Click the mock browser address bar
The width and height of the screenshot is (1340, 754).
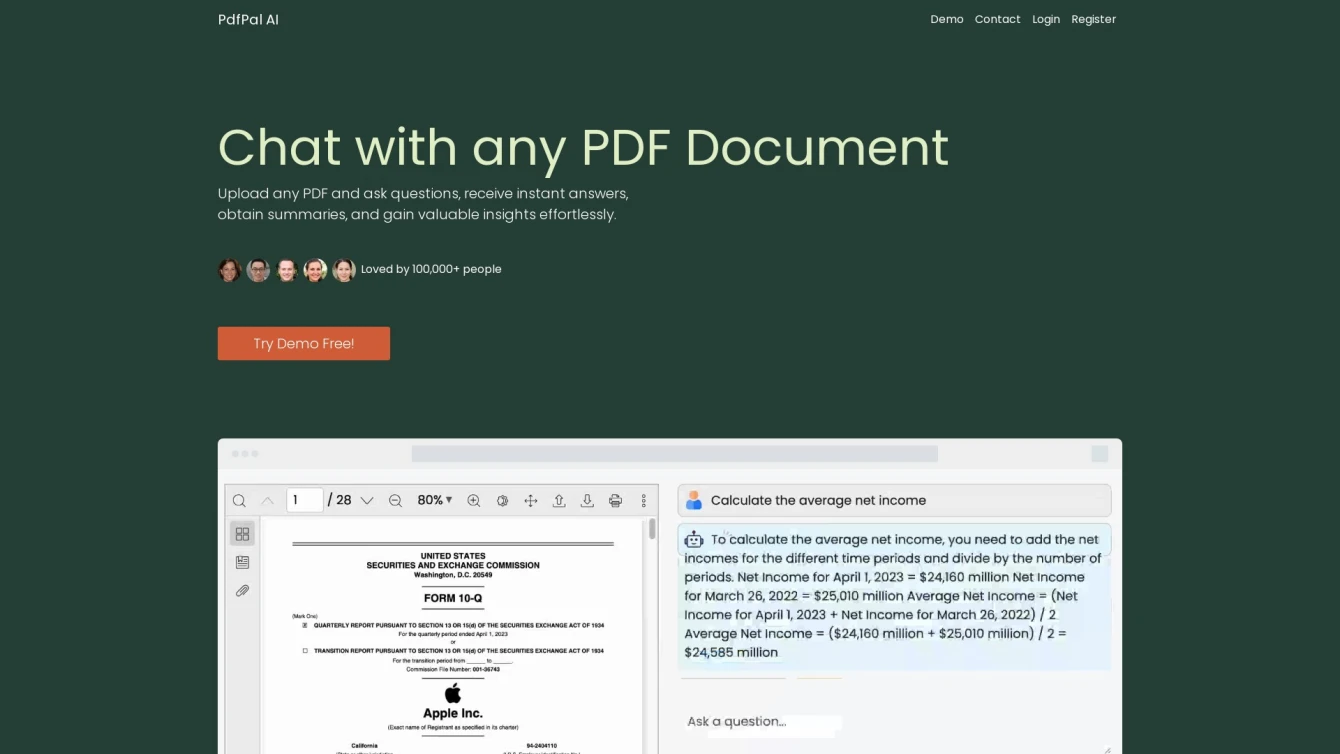coord(675,454)
